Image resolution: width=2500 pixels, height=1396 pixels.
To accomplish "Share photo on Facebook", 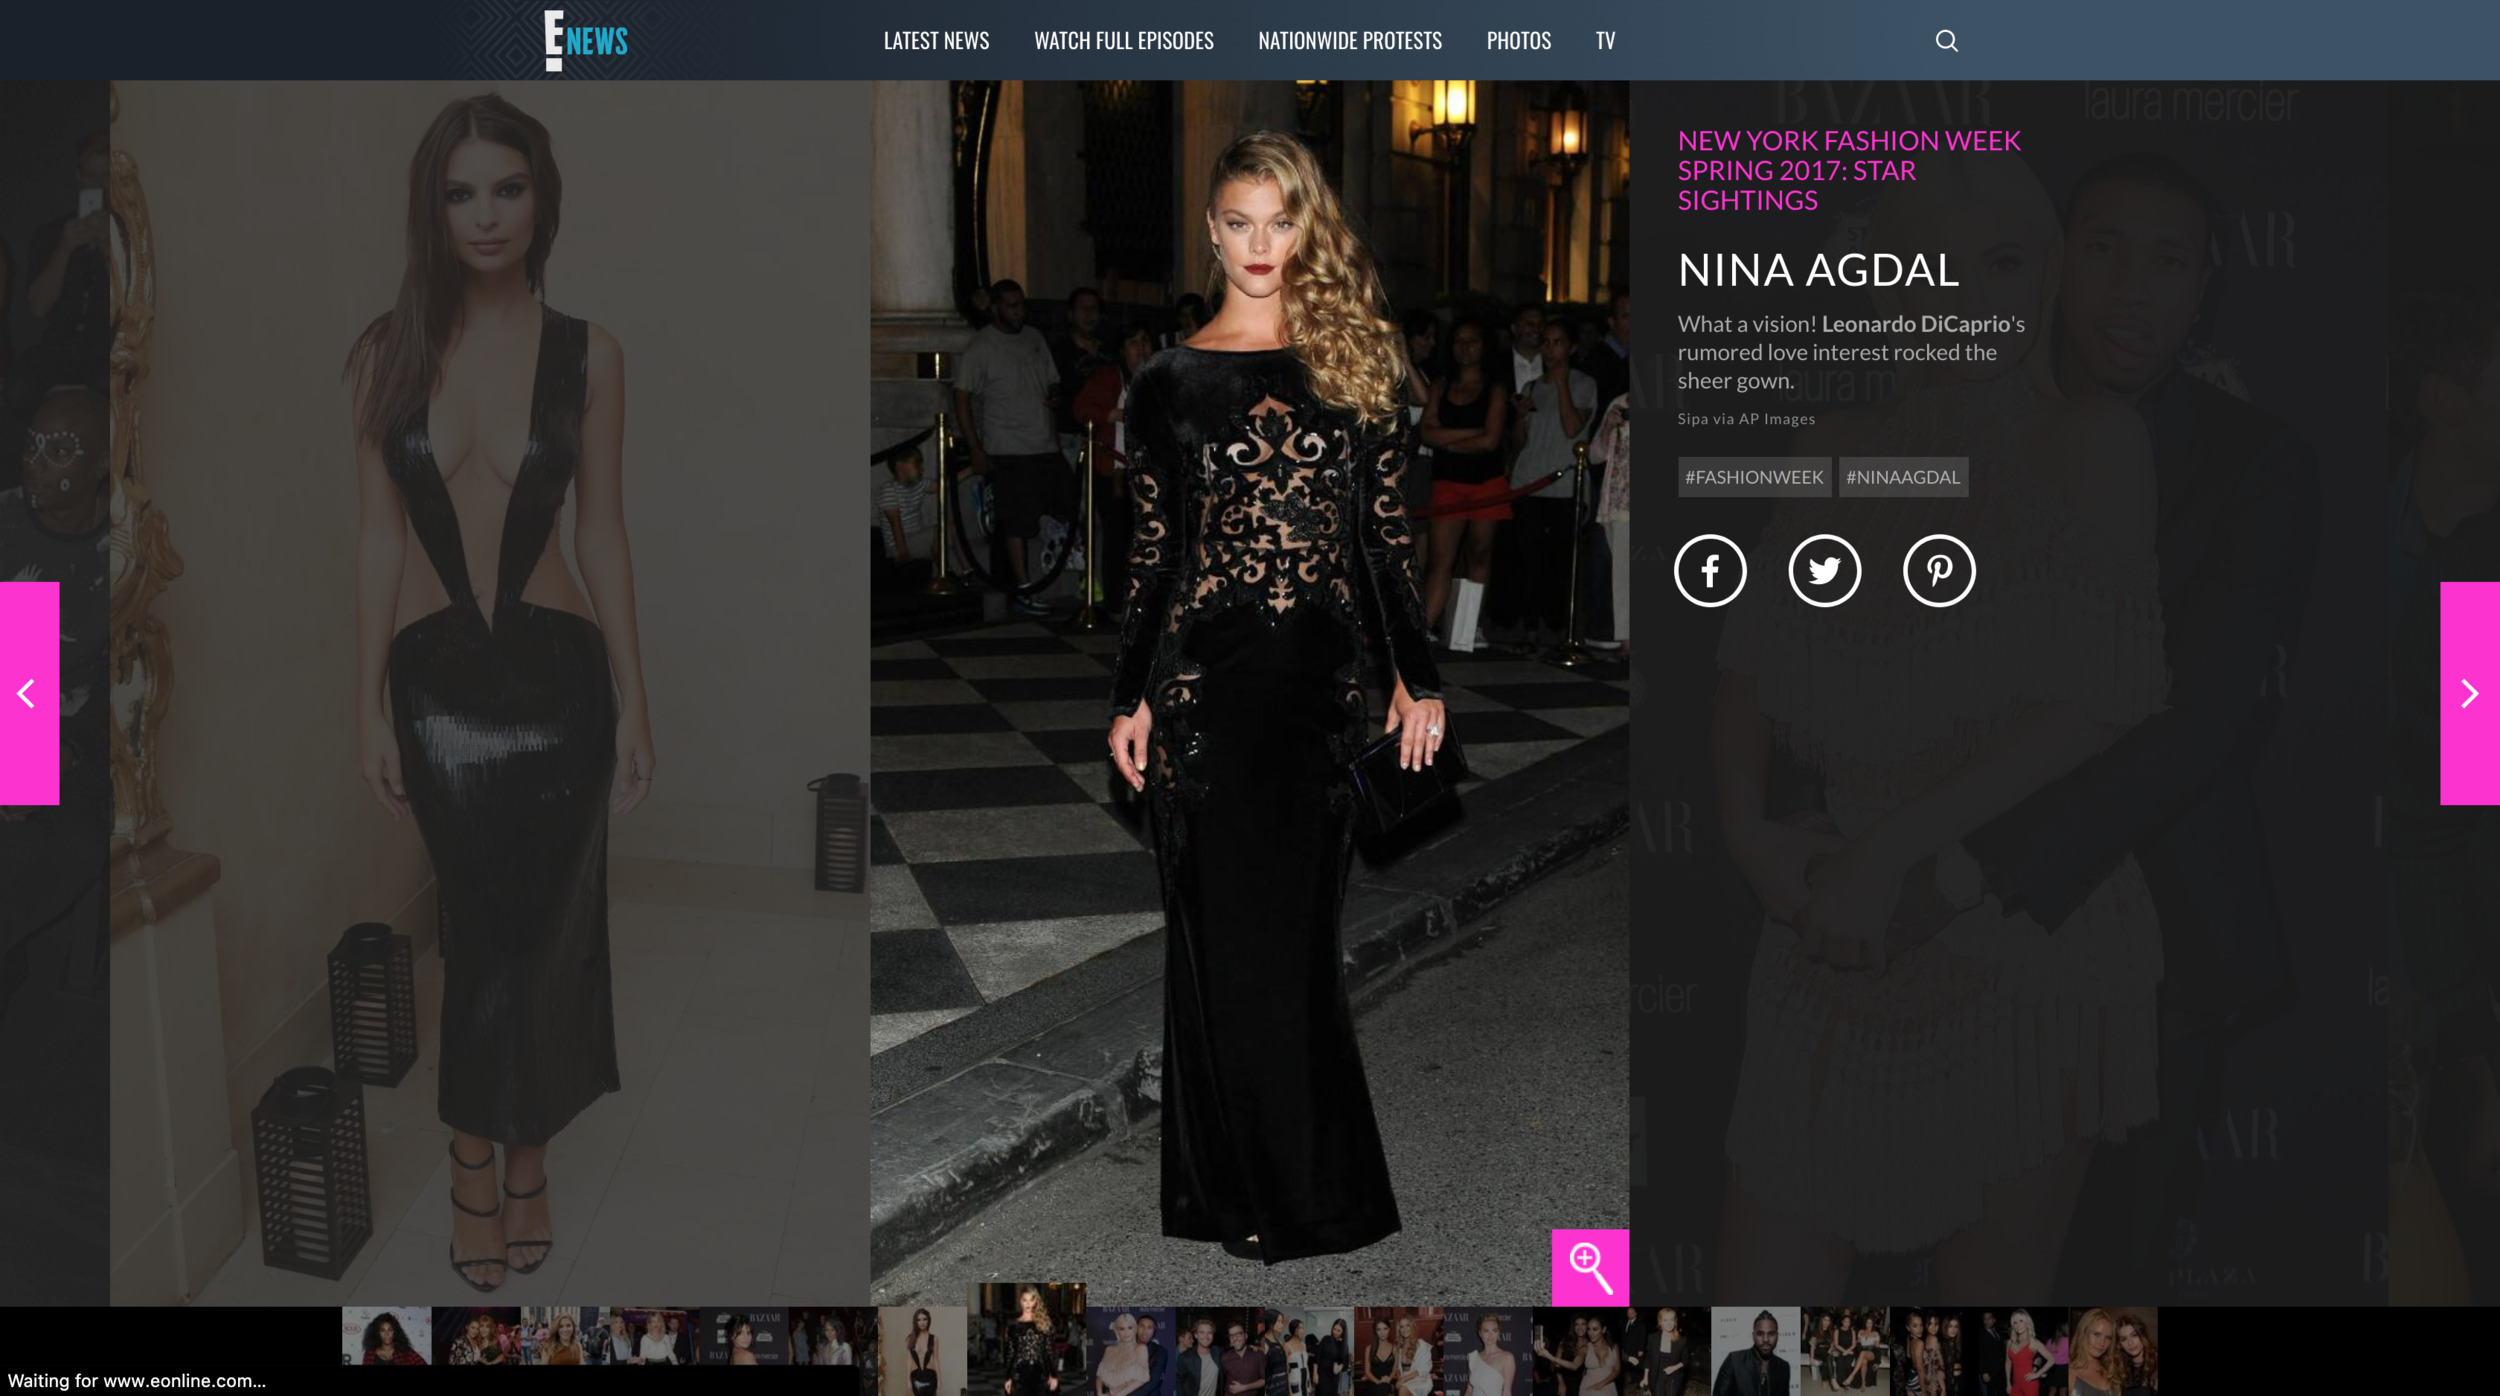I will (1710, 571).
